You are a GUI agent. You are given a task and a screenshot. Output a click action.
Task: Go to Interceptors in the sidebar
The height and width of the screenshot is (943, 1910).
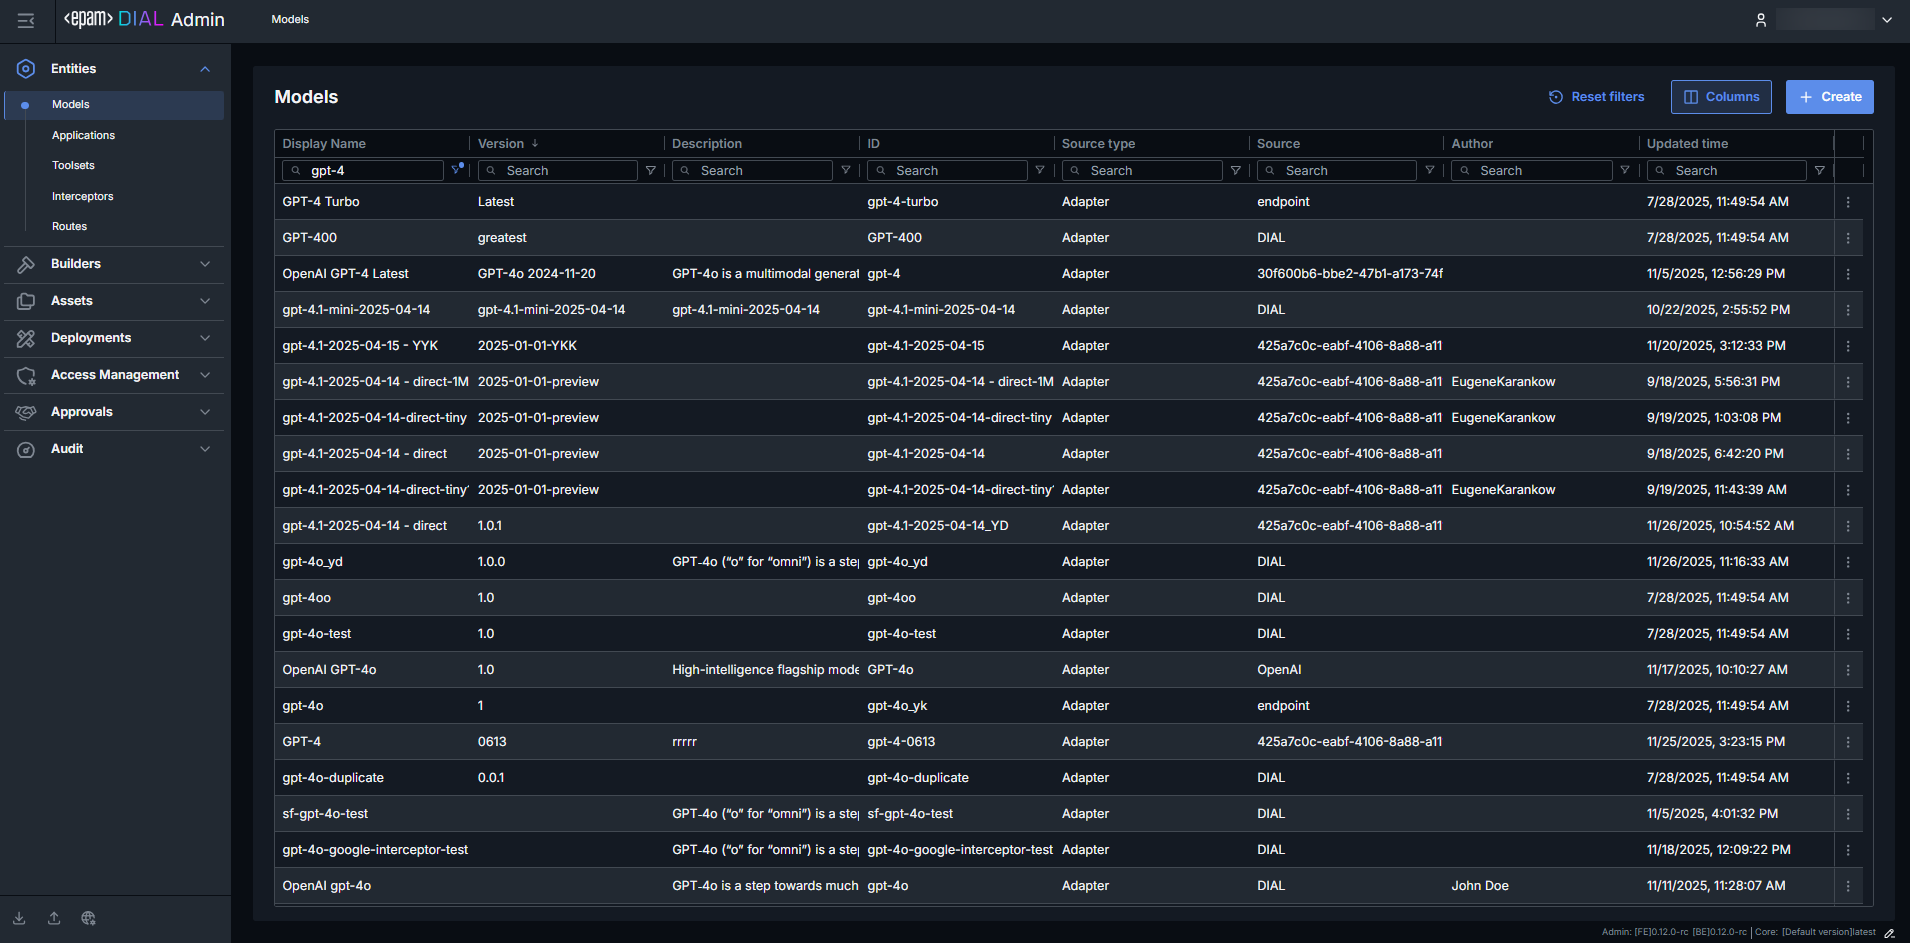(x=82, y=196)
